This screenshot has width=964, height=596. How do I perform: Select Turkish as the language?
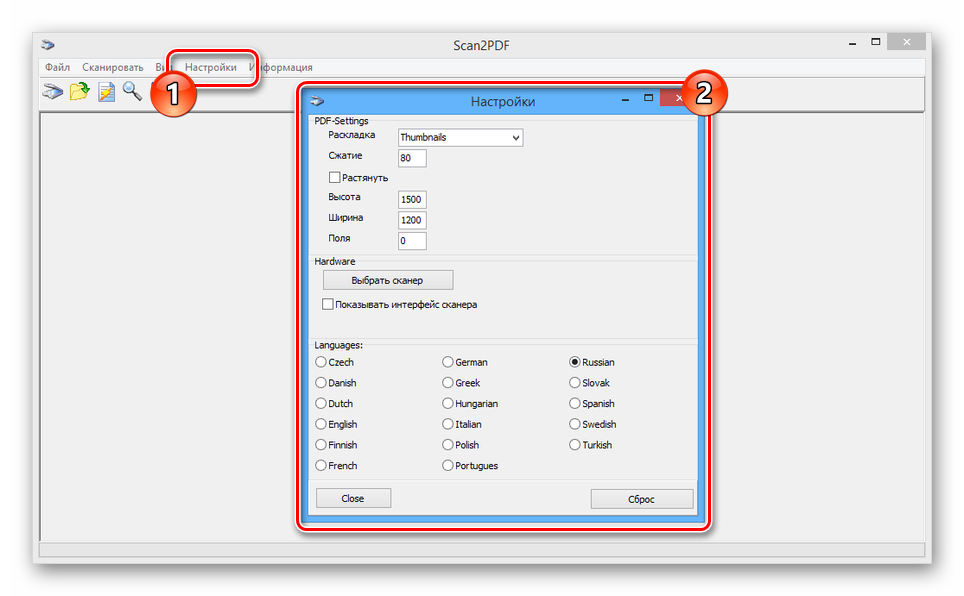[575, 445]
